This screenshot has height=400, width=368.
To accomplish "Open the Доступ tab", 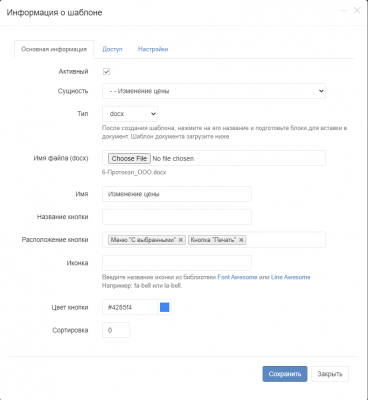I will pos(112,49).
